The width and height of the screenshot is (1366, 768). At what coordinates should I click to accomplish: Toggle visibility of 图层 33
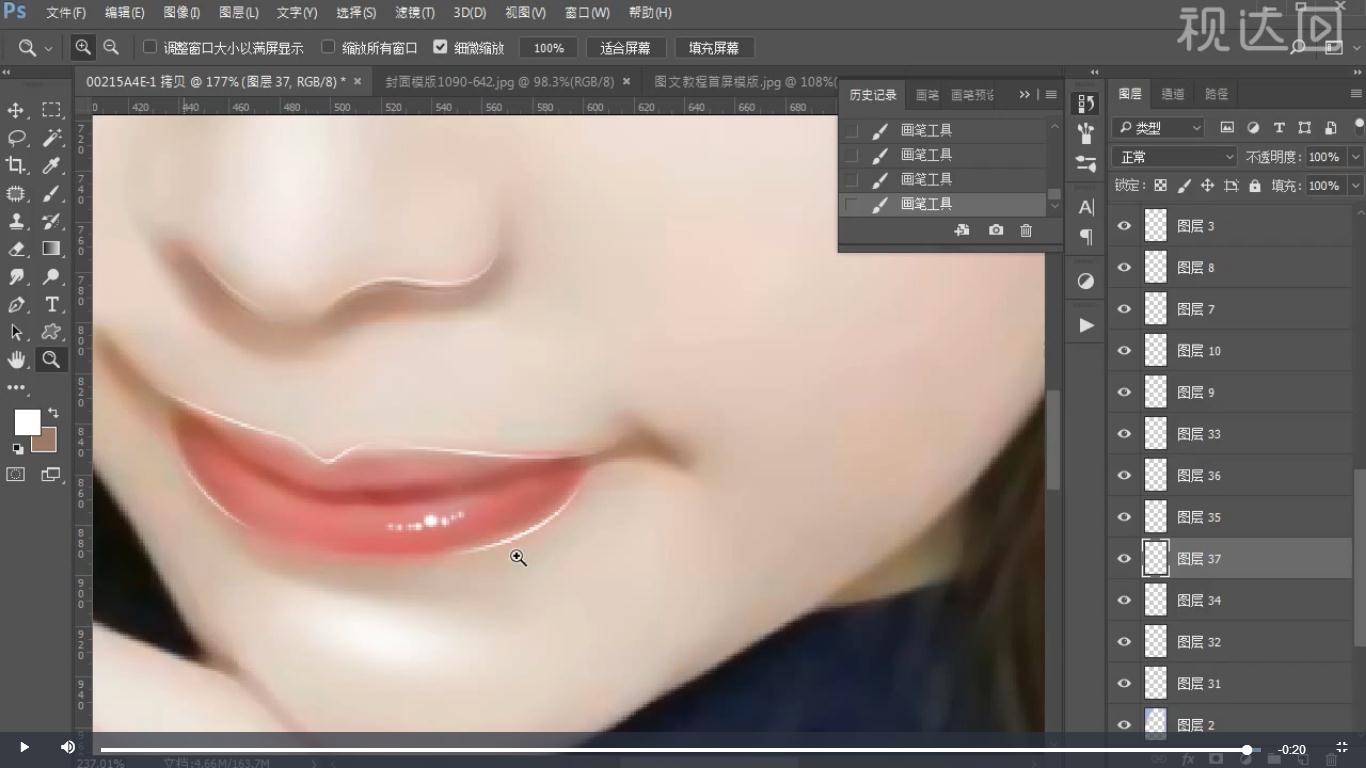tap(1124, 434)
